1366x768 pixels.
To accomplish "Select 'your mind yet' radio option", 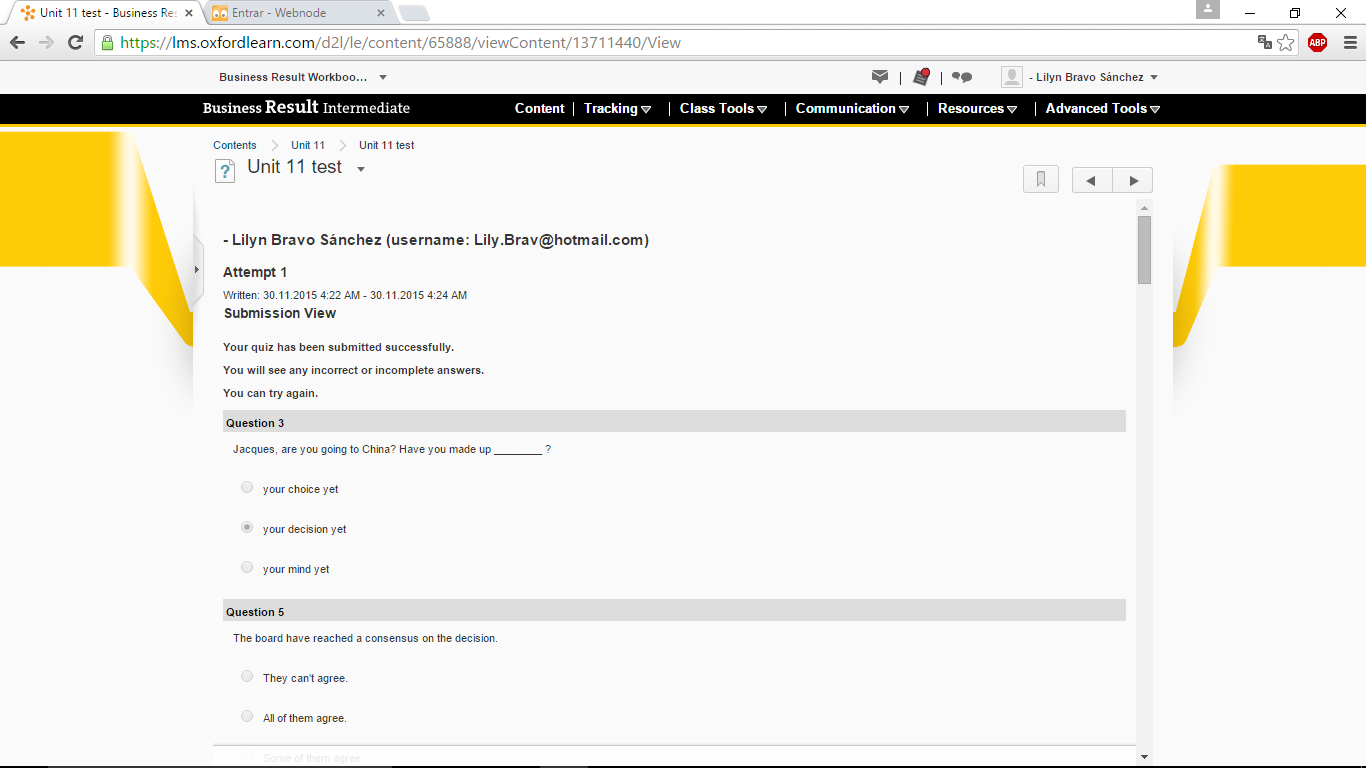I will tap(247, 568).
